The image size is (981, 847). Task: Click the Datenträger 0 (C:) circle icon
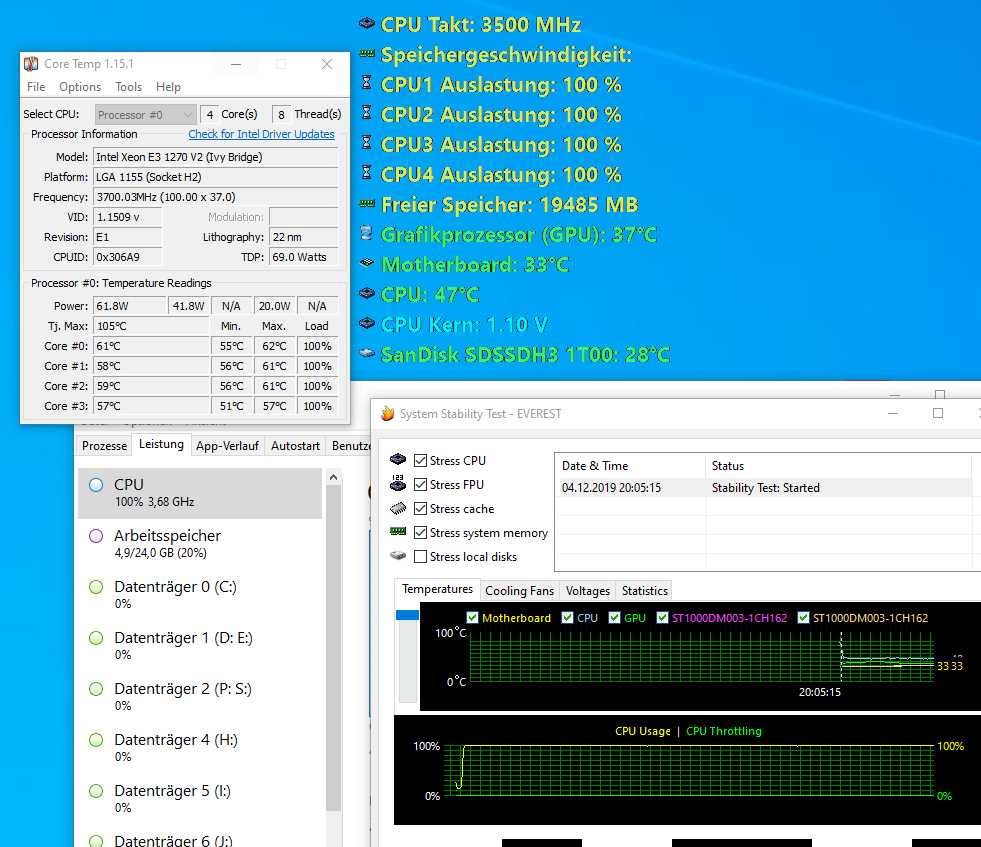[96, 587]
